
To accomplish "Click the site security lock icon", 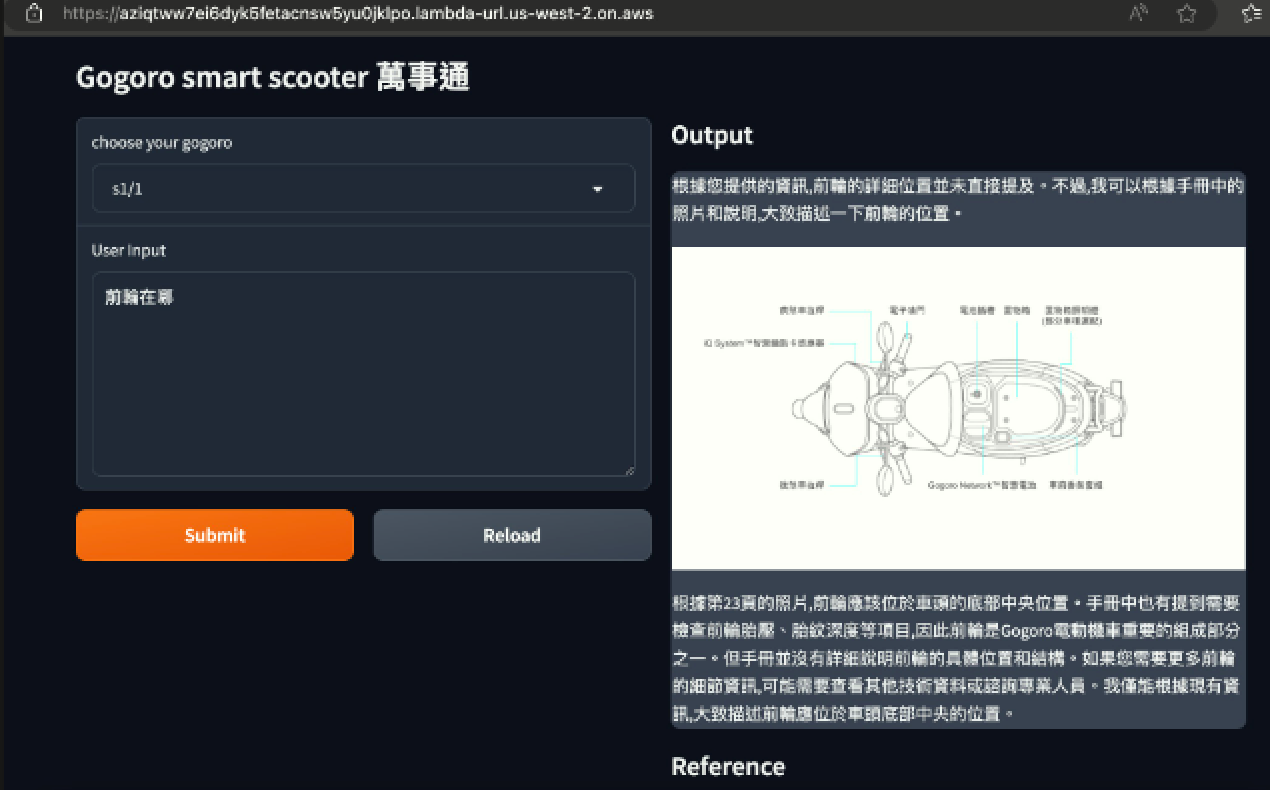I will click(34, 14).
